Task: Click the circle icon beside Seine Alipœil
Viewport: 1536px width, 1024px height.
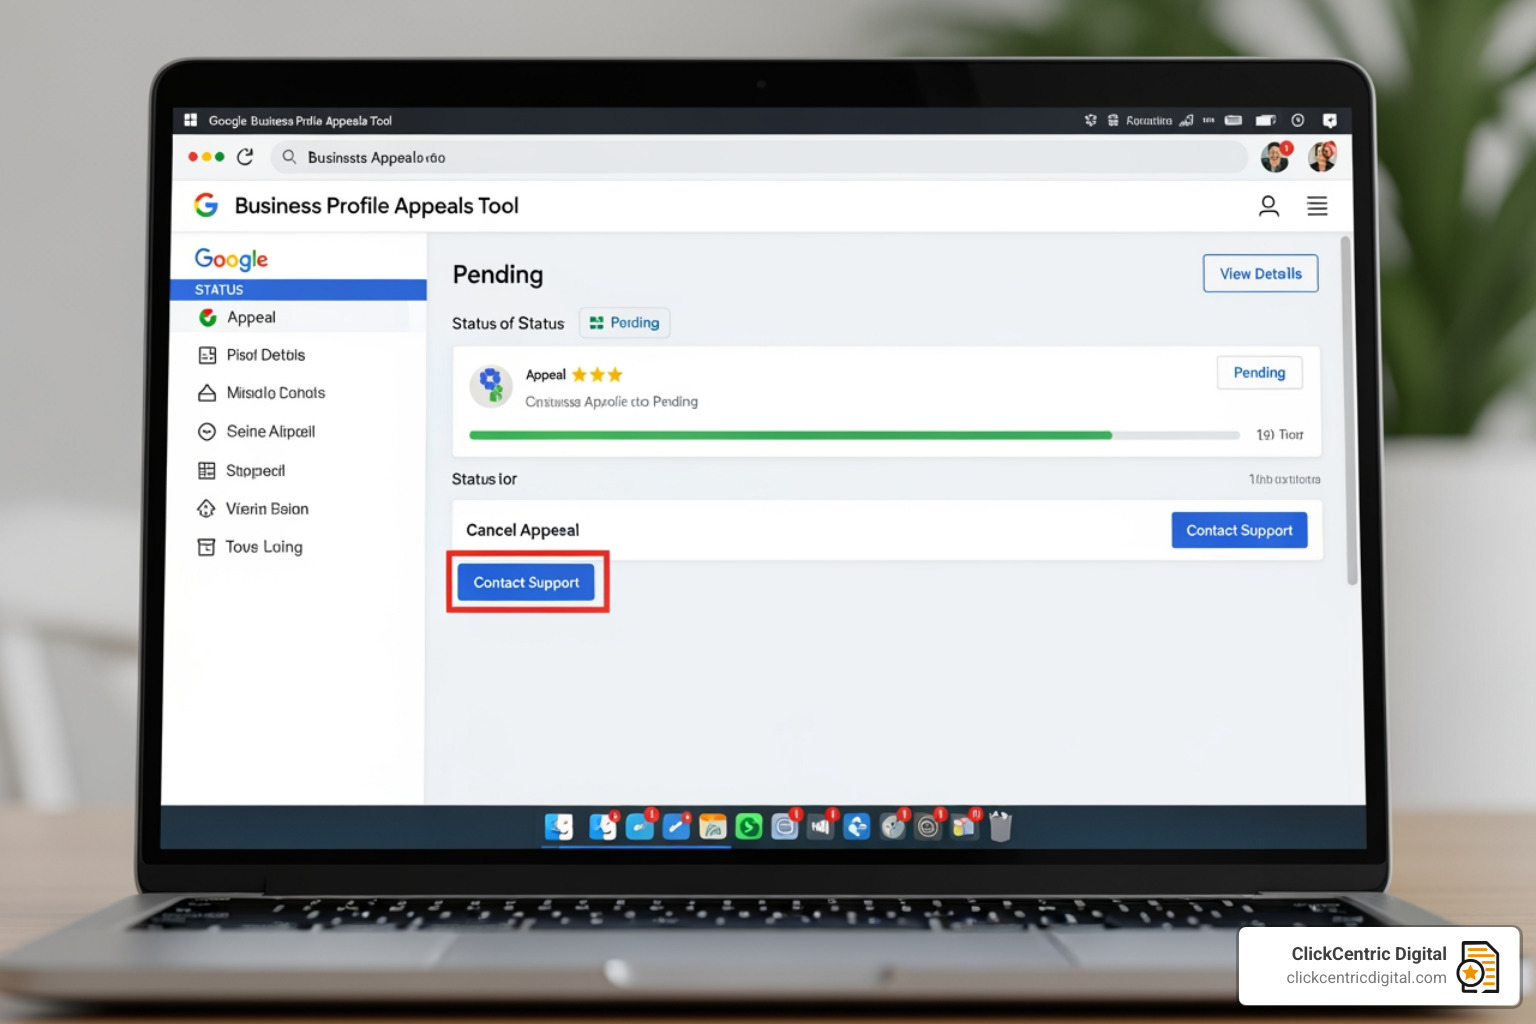Action: 207,432
